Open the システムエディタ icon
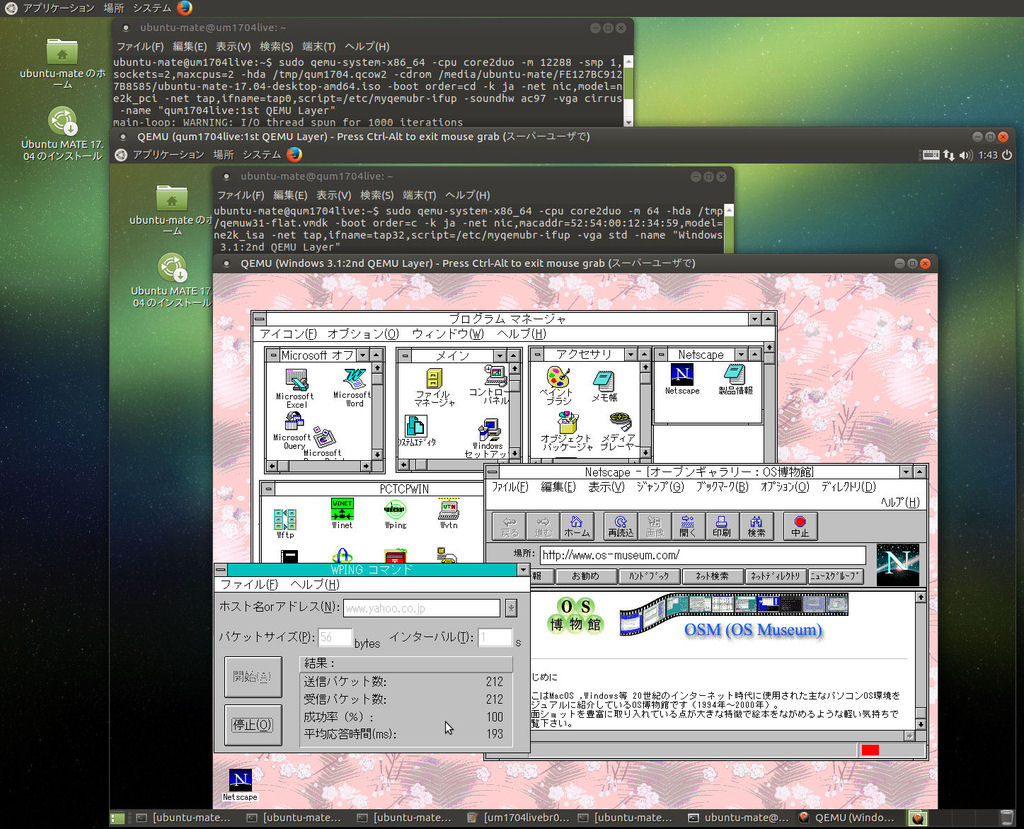Screen dimensions: 1024x829 click(x=416, y=431)
